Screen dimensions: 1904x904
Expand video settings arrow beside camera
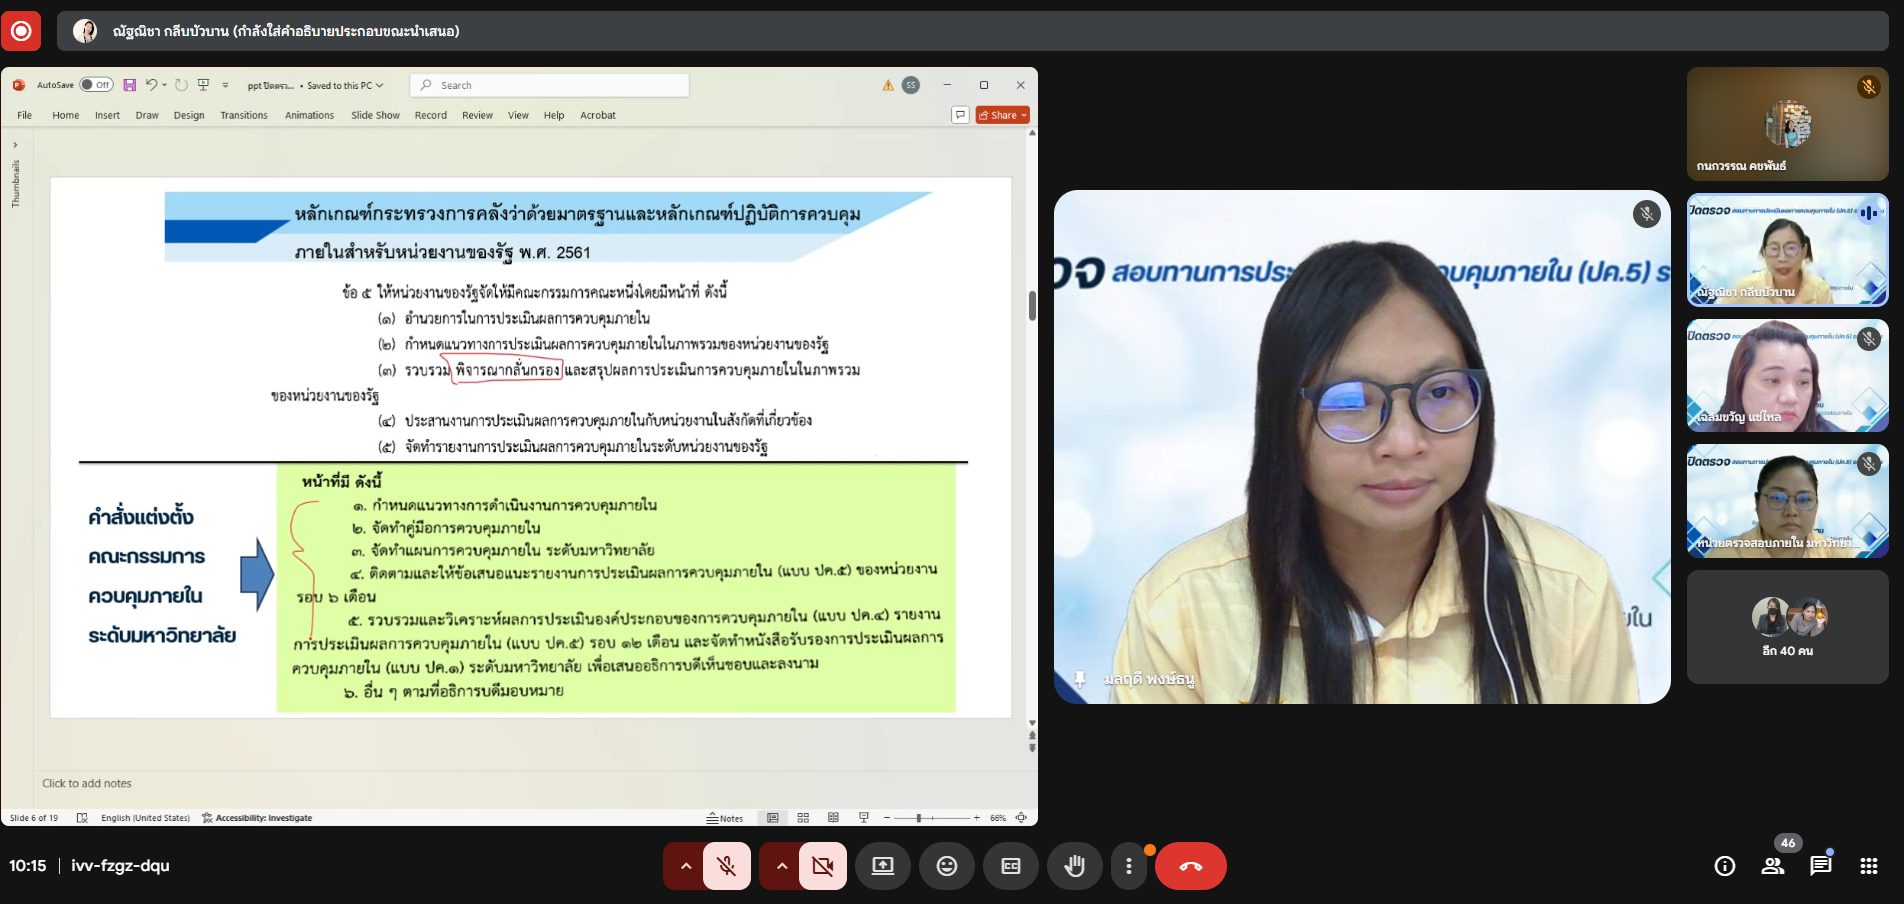781,866
